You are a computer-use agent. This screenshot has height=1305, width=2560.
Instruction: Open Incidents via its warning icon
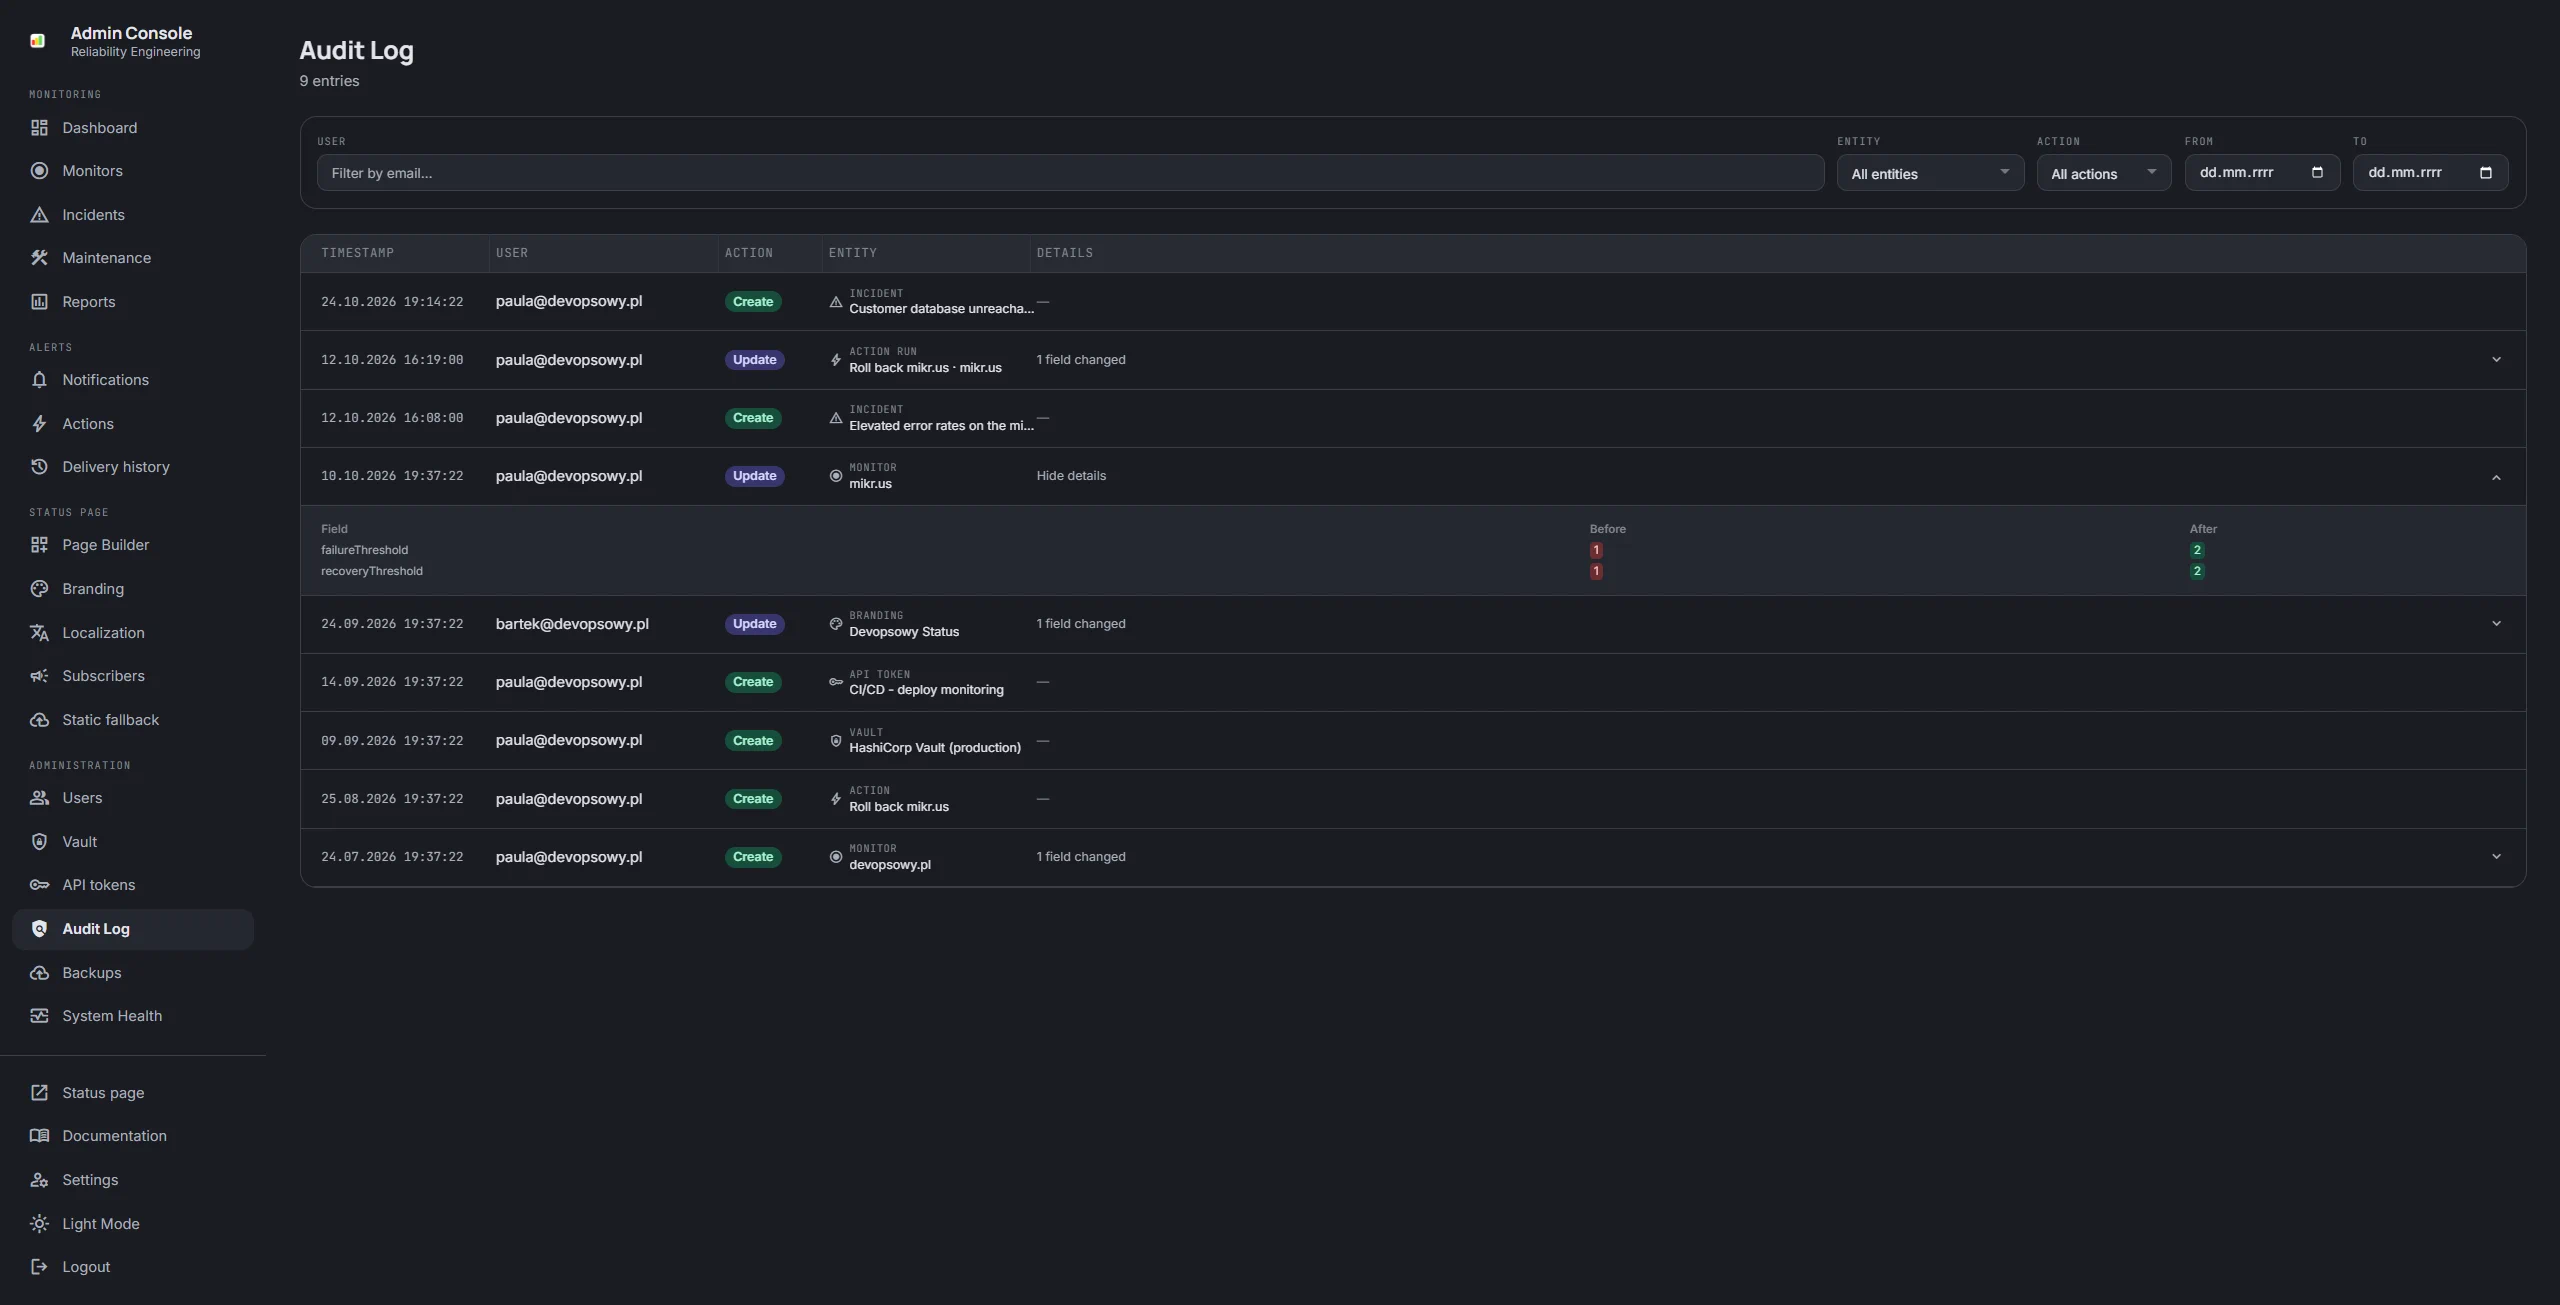point(39,215)
